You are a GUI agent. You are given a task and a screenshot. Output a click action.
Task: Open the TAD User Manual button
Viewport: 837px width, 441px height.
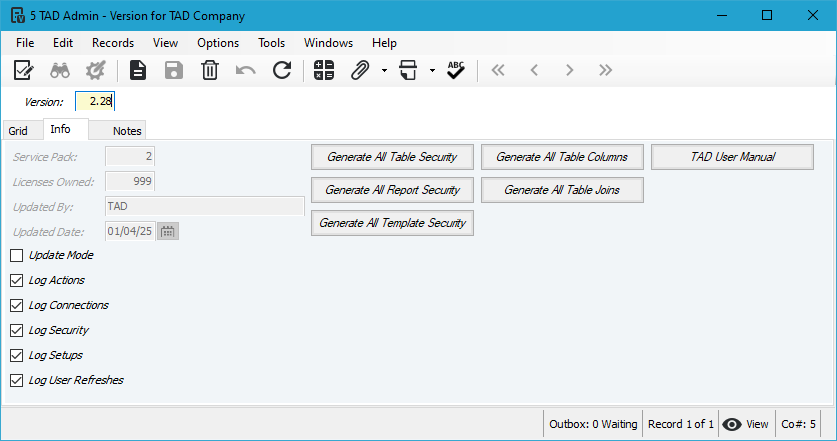click(x=732, y=157)
